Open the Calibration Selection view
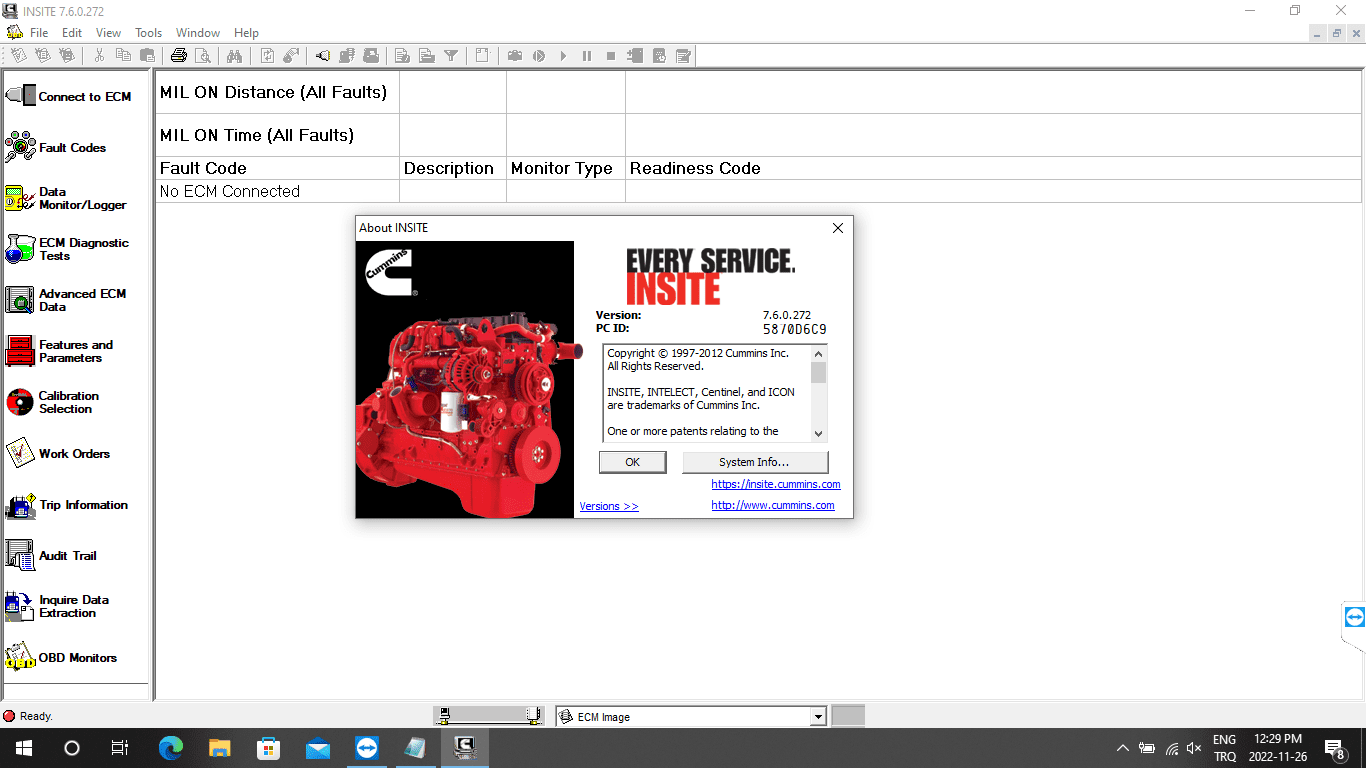The width and height of the screenshot is (1366, 768). (21, 402)
